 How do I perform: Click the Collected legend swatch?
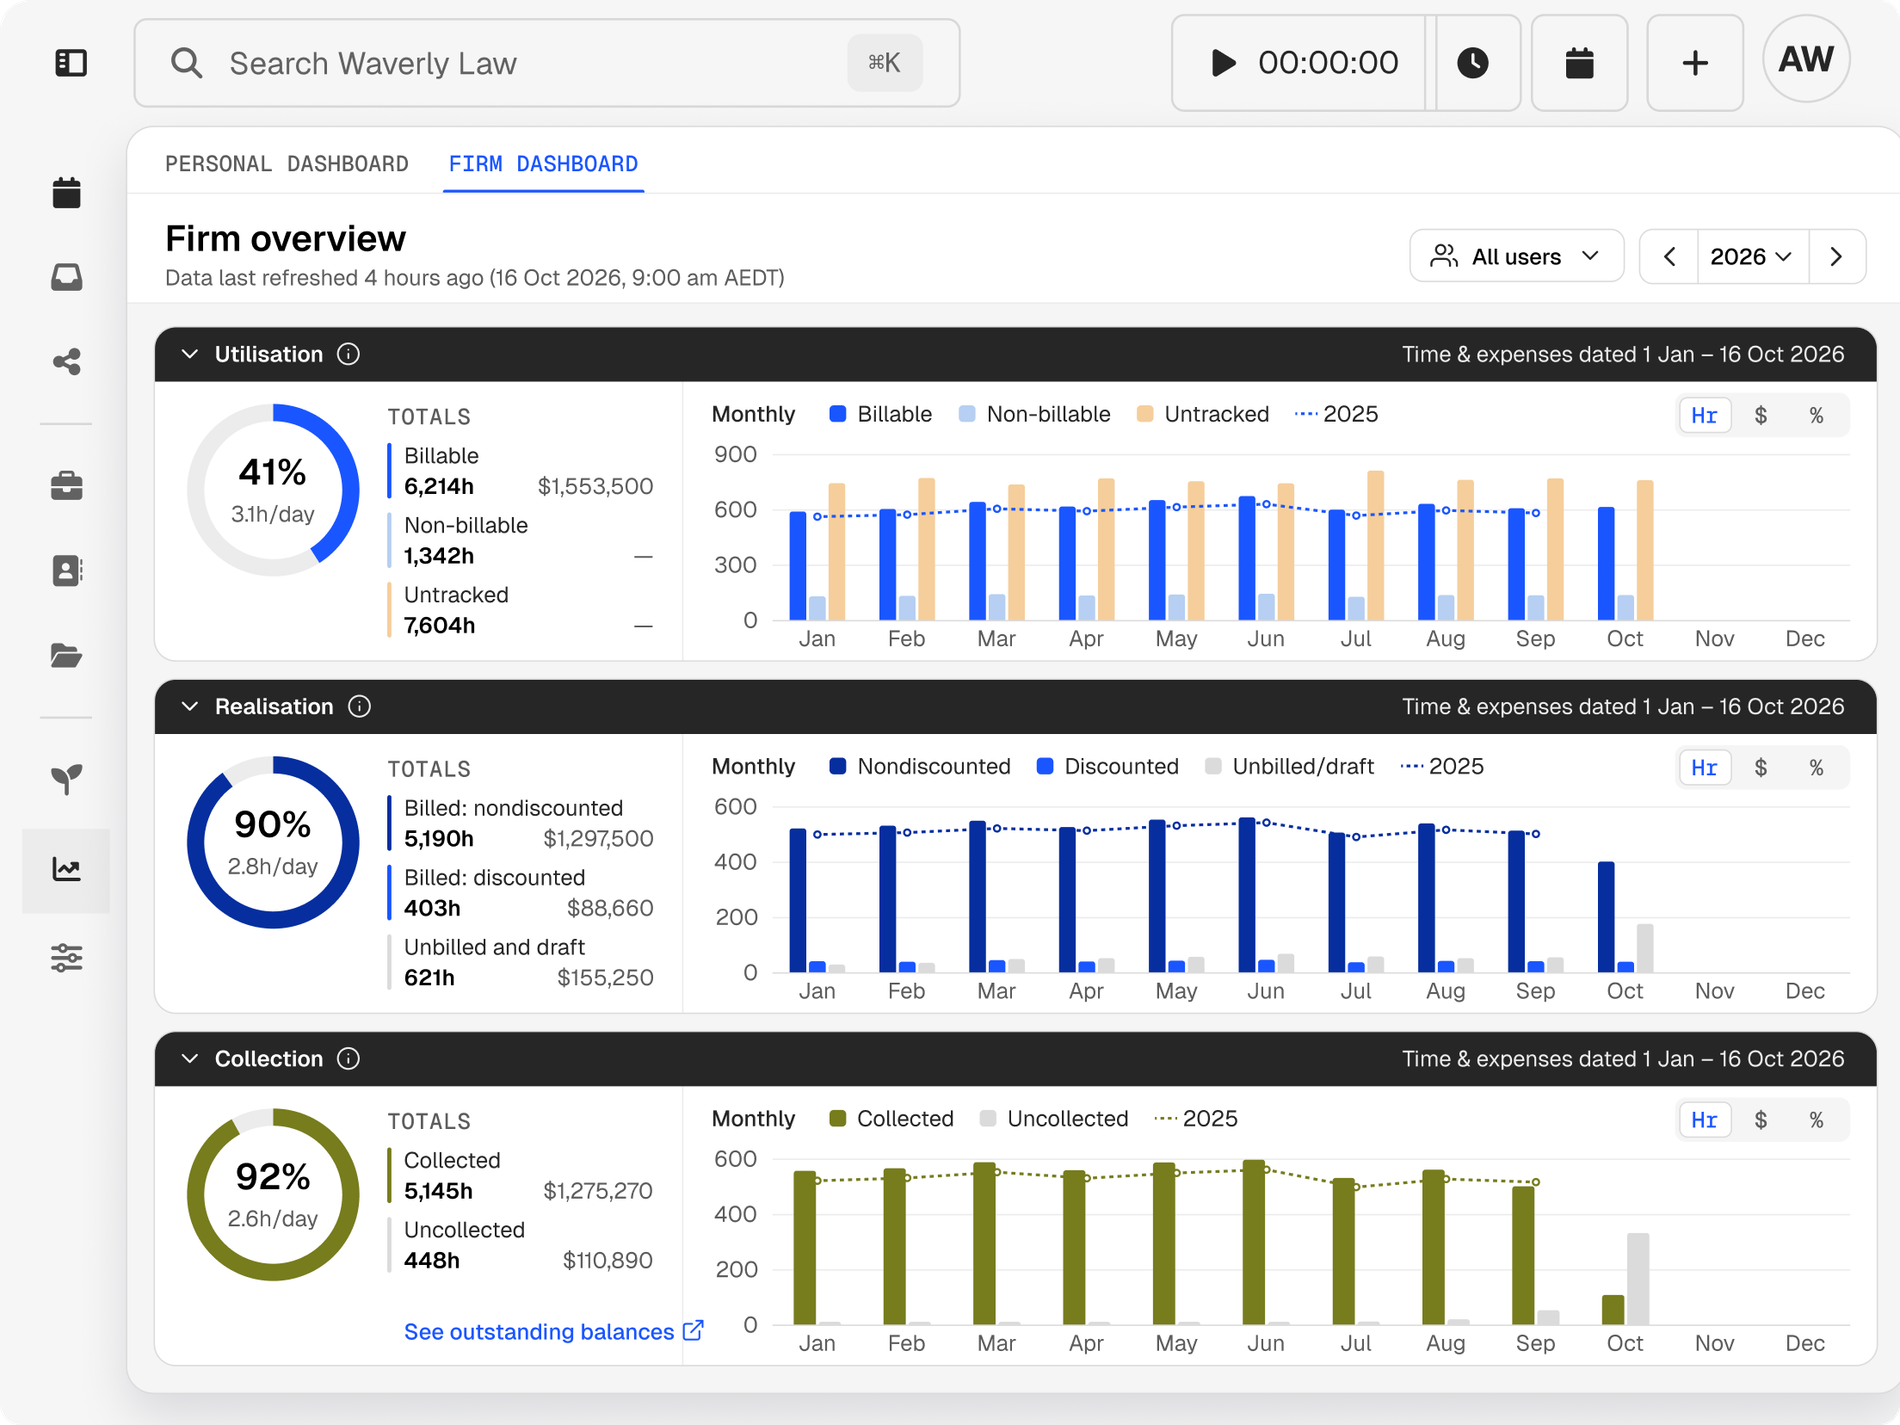[x=838, y=1118]
